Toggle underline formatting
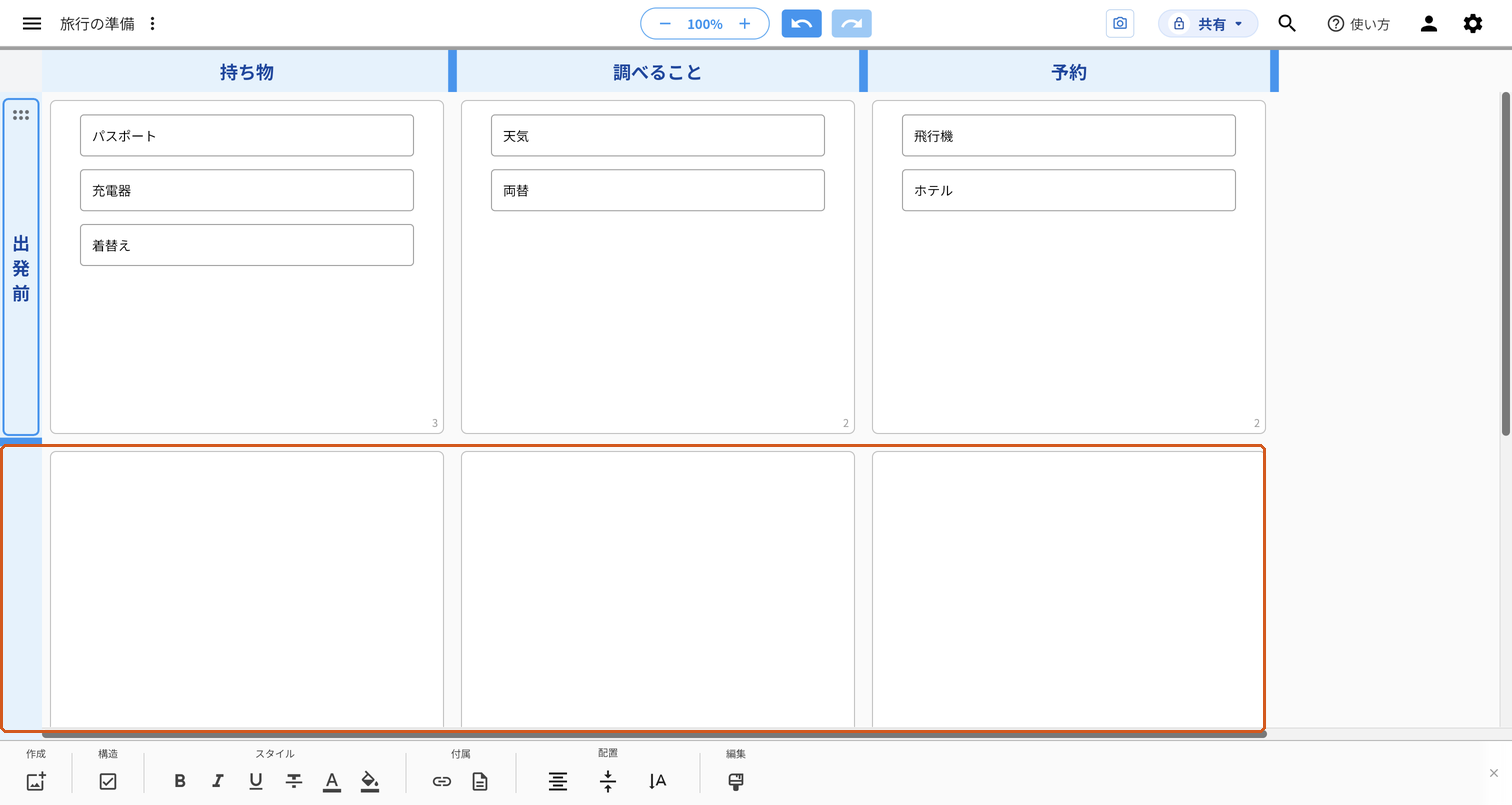The width and height of the screenshot is (1512, 805). [256, 782]
